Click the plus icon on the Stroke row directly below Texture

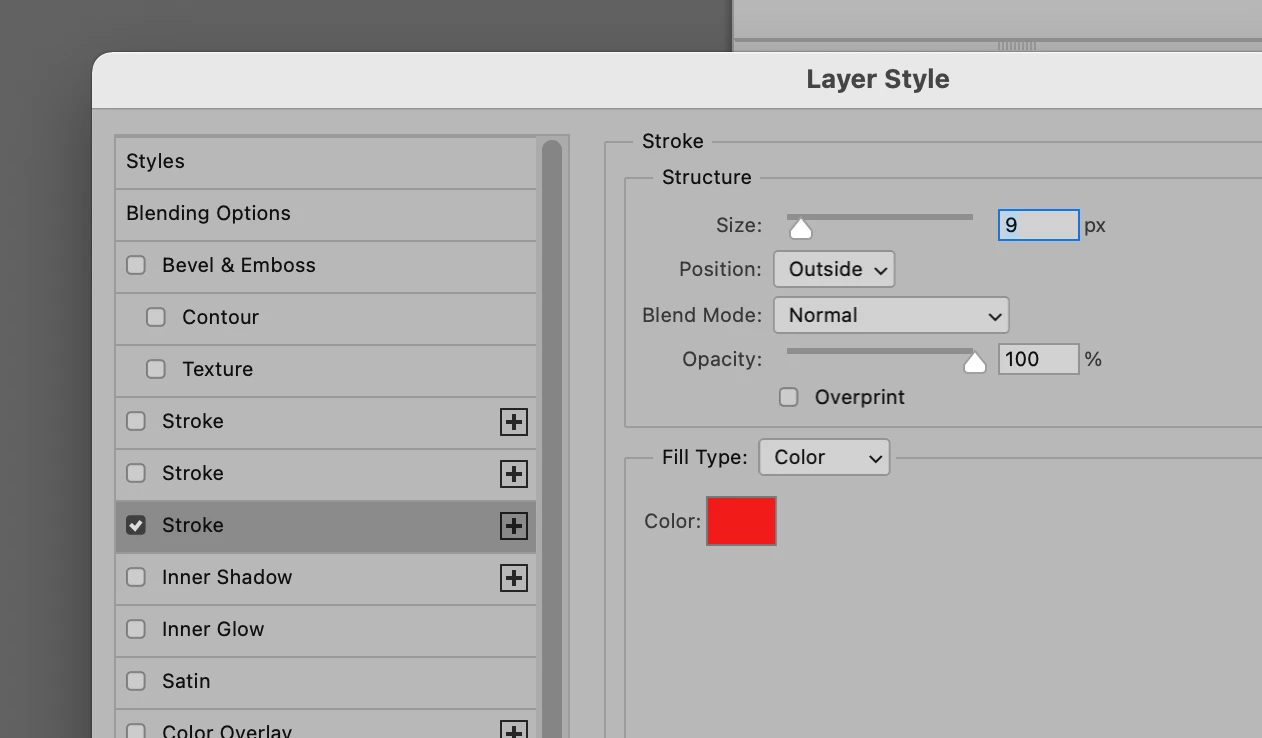pyautogui.click(x=513, y=422)
